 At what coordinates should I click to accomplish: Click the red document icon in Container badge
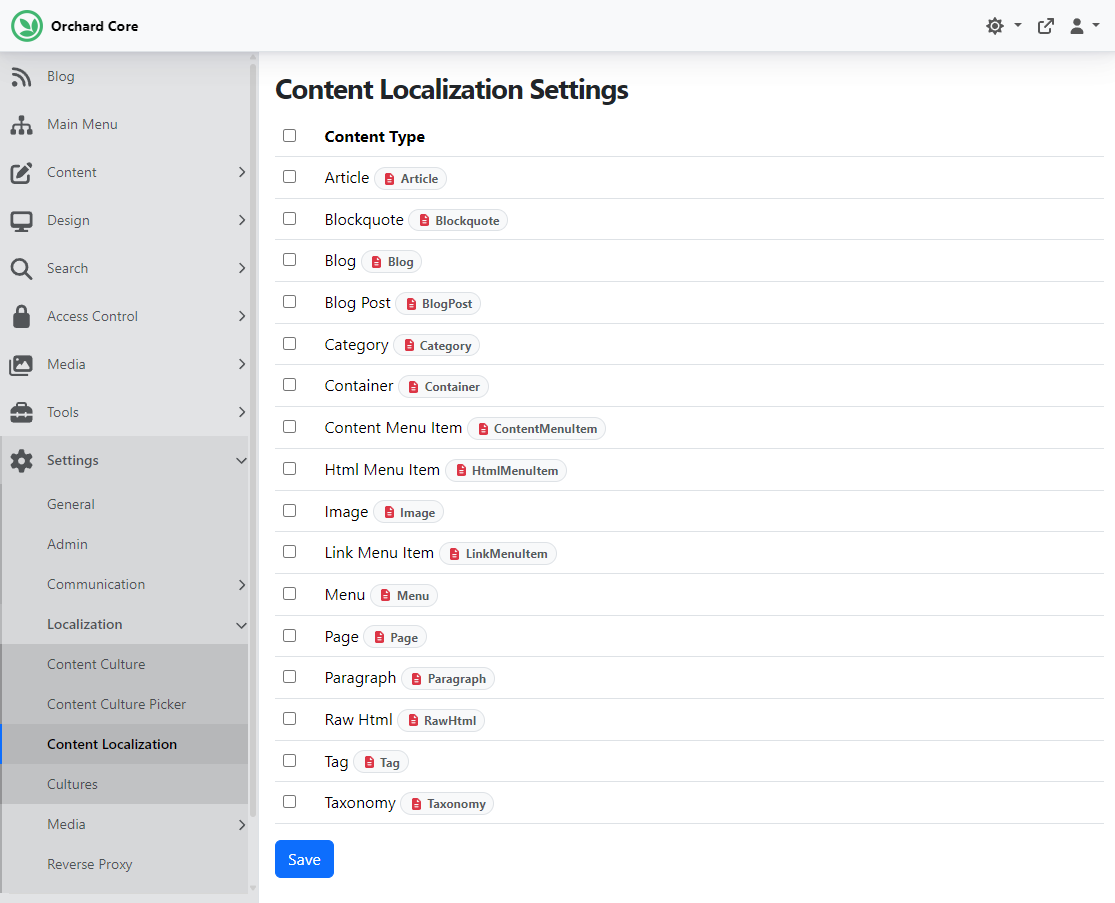coord(413,387)
